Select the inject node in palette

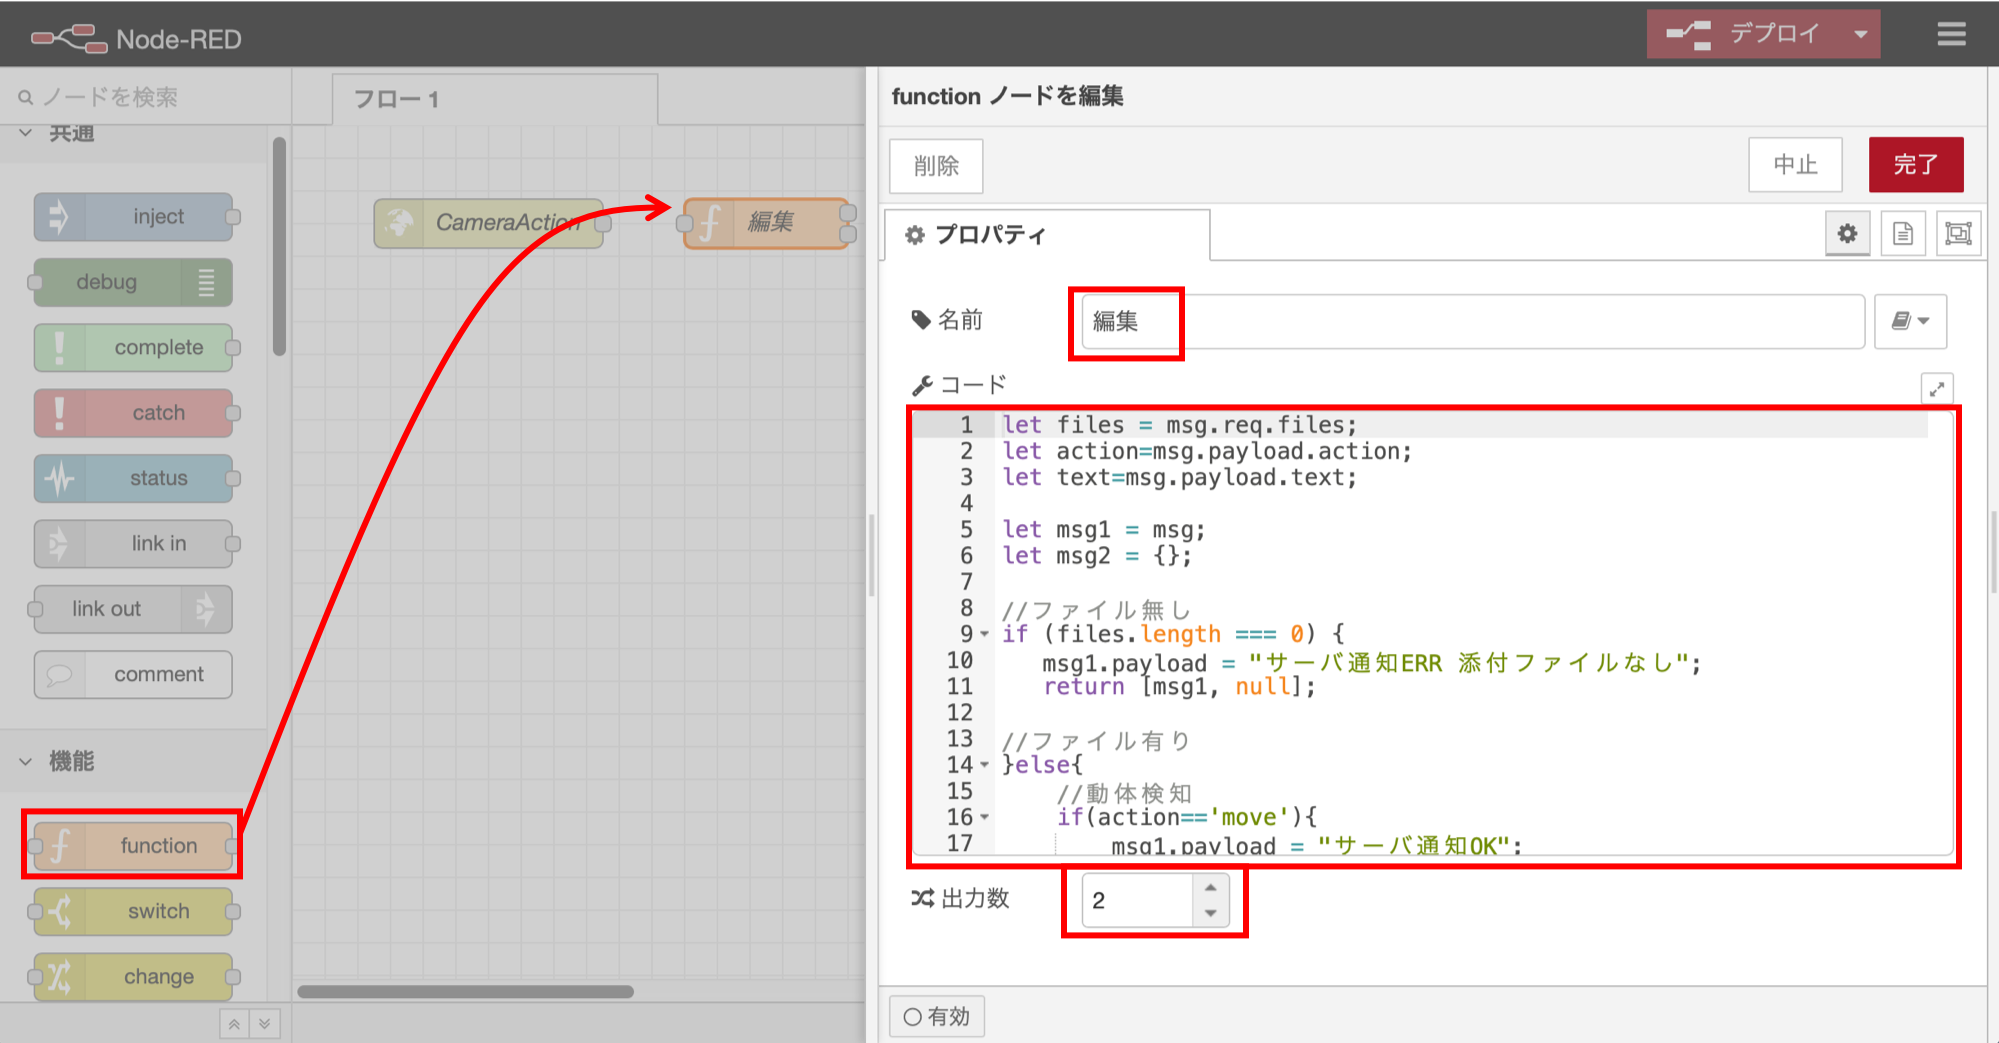[134, 217]
